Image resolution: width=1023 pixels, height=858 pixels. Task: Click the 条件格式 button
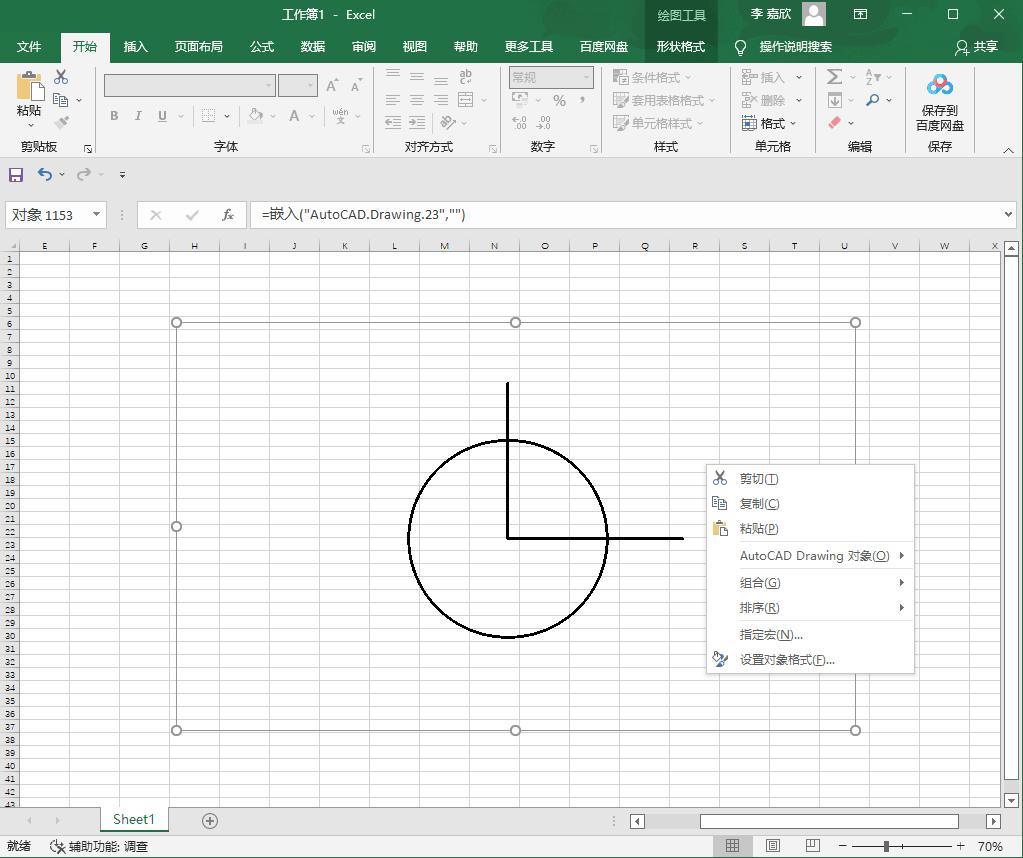(x=656, y=76)
